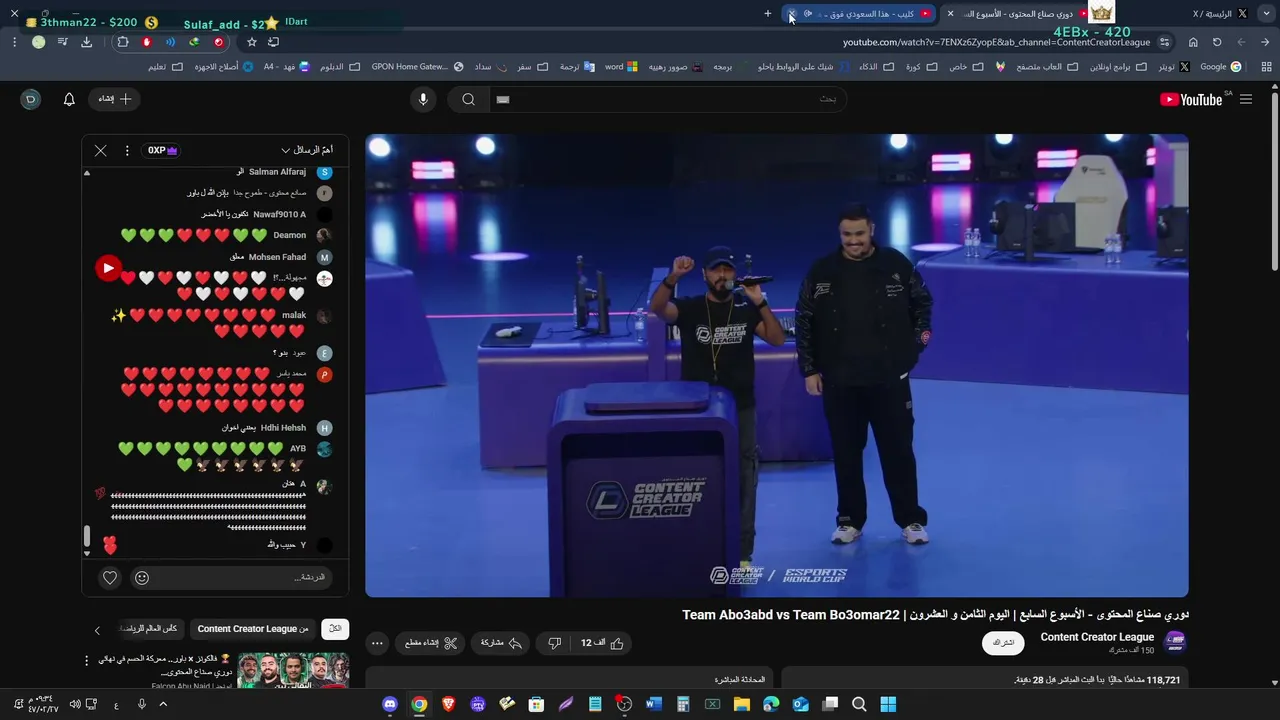This screenshot has height=720, width=1280.
Task: Open File Explorer from the taskbar
Action: (741, 704)
